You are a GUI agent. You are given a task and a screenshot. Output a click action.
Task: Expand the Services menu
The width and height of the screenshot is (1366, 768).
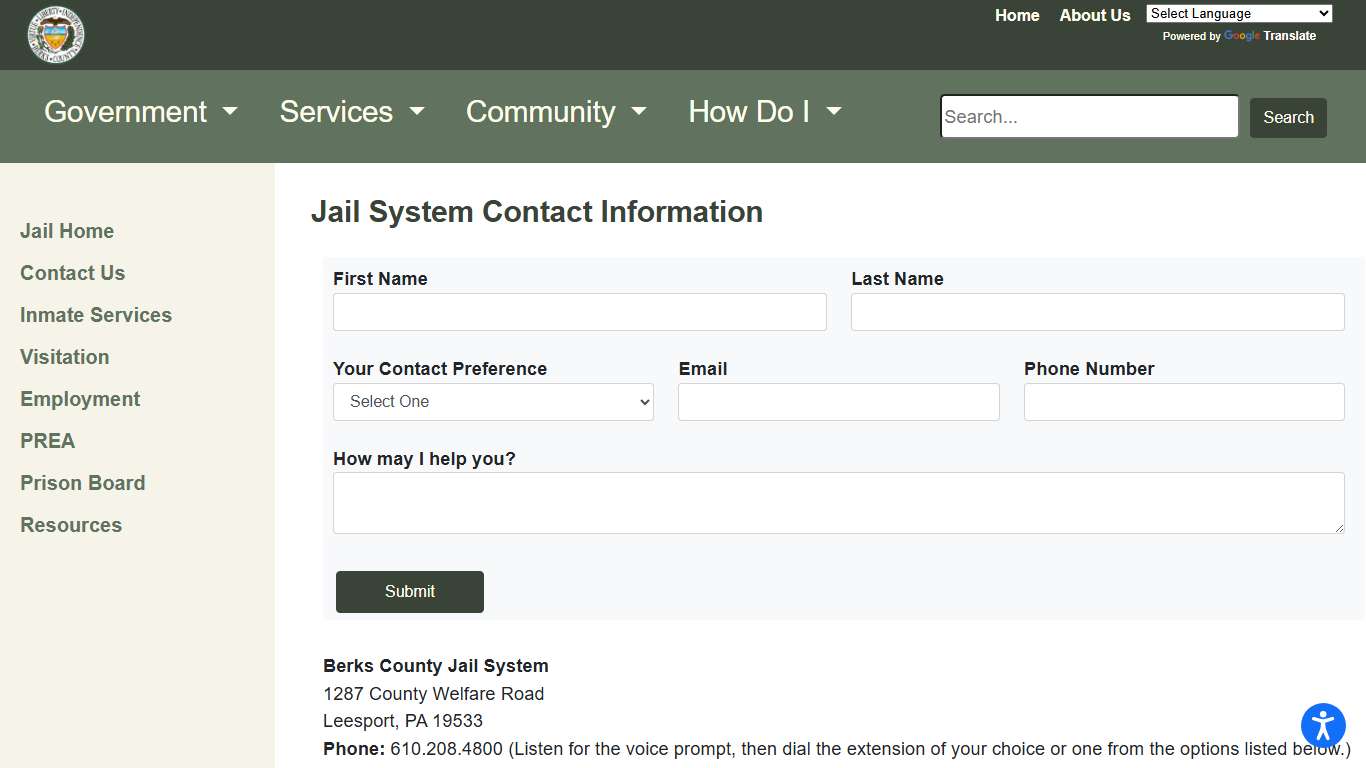(x=352, y=112)
